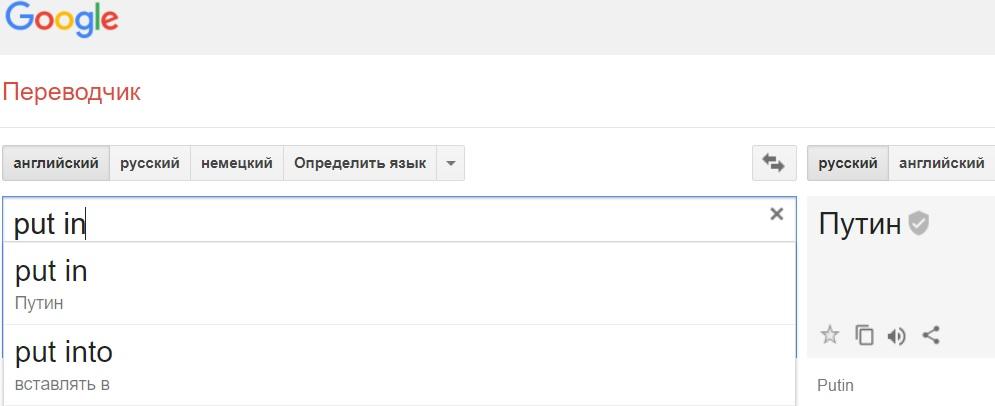Screen dimensions: 995x406
Task: Share the translation using share icon
Action: coord(931,335)
